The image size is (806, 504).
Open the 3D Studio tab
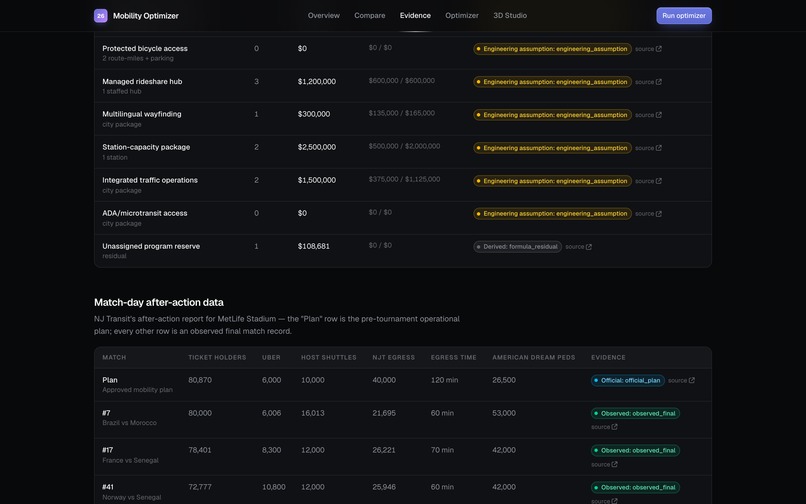coord(510,15)
